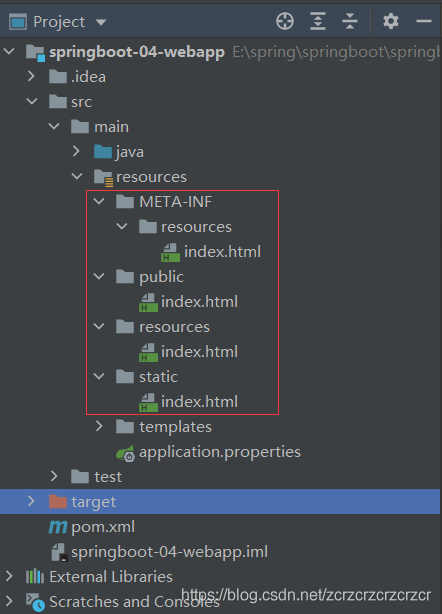Click the Expand All toolbar icon
442x614 pixels.
click(x=318, y=21)
